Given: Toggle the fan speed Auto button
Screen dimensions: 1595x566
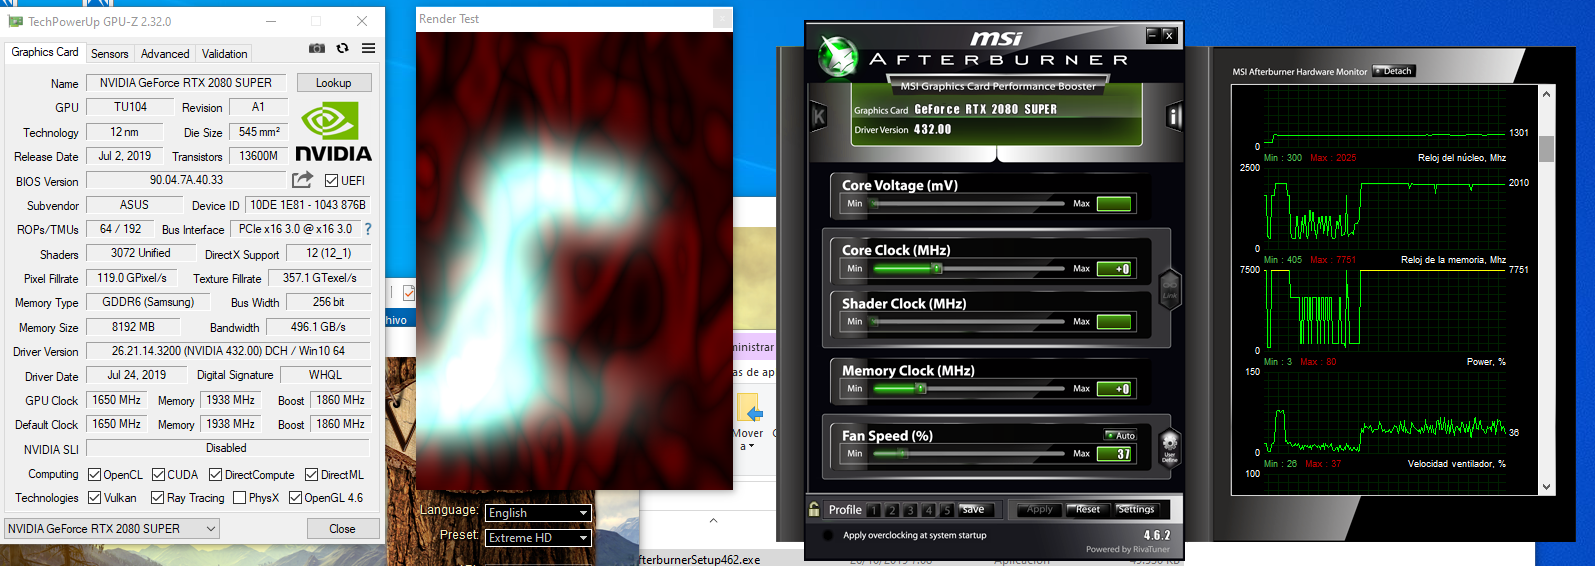Looking at the screenshot, I should pyautogui.click(x=1120, y=435).
